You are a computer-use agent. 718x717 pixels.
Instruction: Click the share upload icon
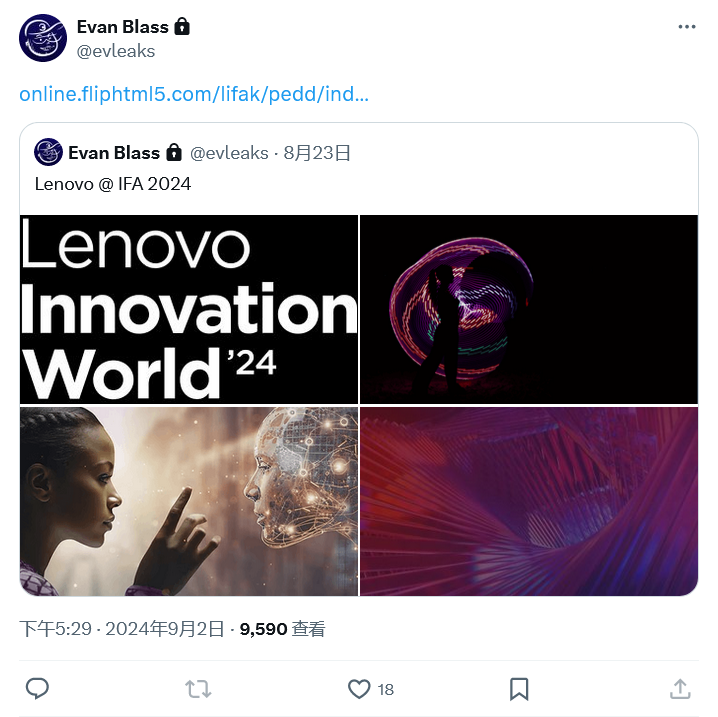tap(680, 688)
